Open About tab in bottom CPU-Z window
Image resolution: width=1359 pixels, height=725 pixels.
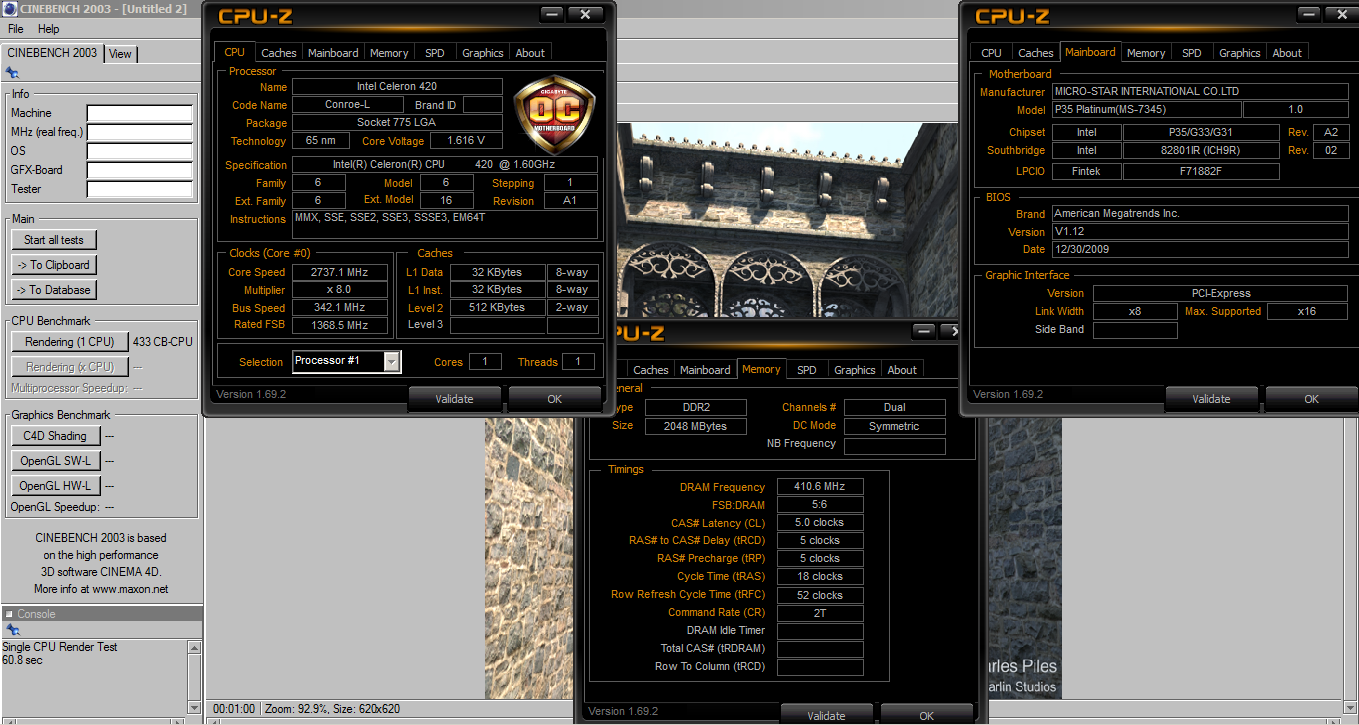[x=902, y=370]
